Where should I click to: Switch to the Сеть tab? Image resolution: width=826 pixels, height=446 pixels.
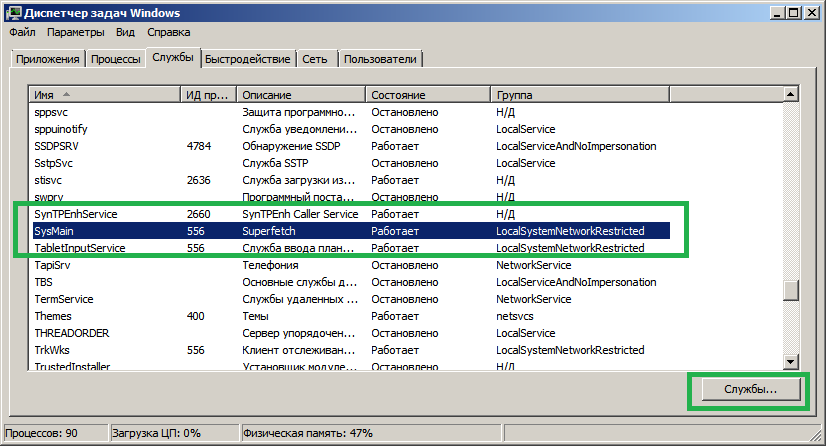coord(315,59)
